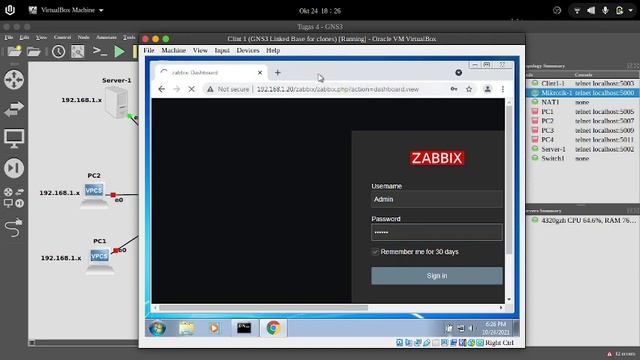The image size is (640, 360).
Task: Click network icon in top bar
Action: click(x=577, y=11)
